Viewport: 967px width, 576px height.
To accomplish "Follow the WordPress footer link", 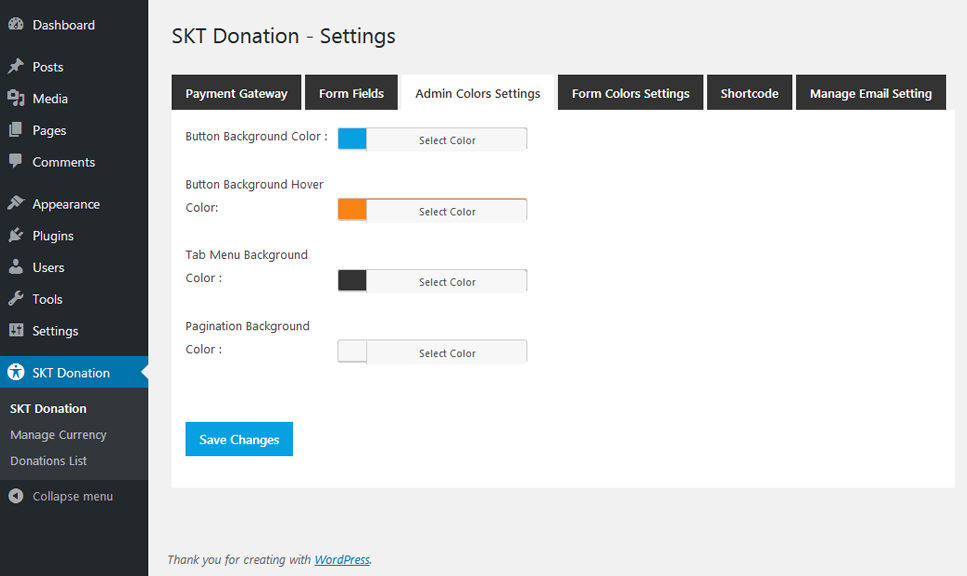I will [342, 560].
